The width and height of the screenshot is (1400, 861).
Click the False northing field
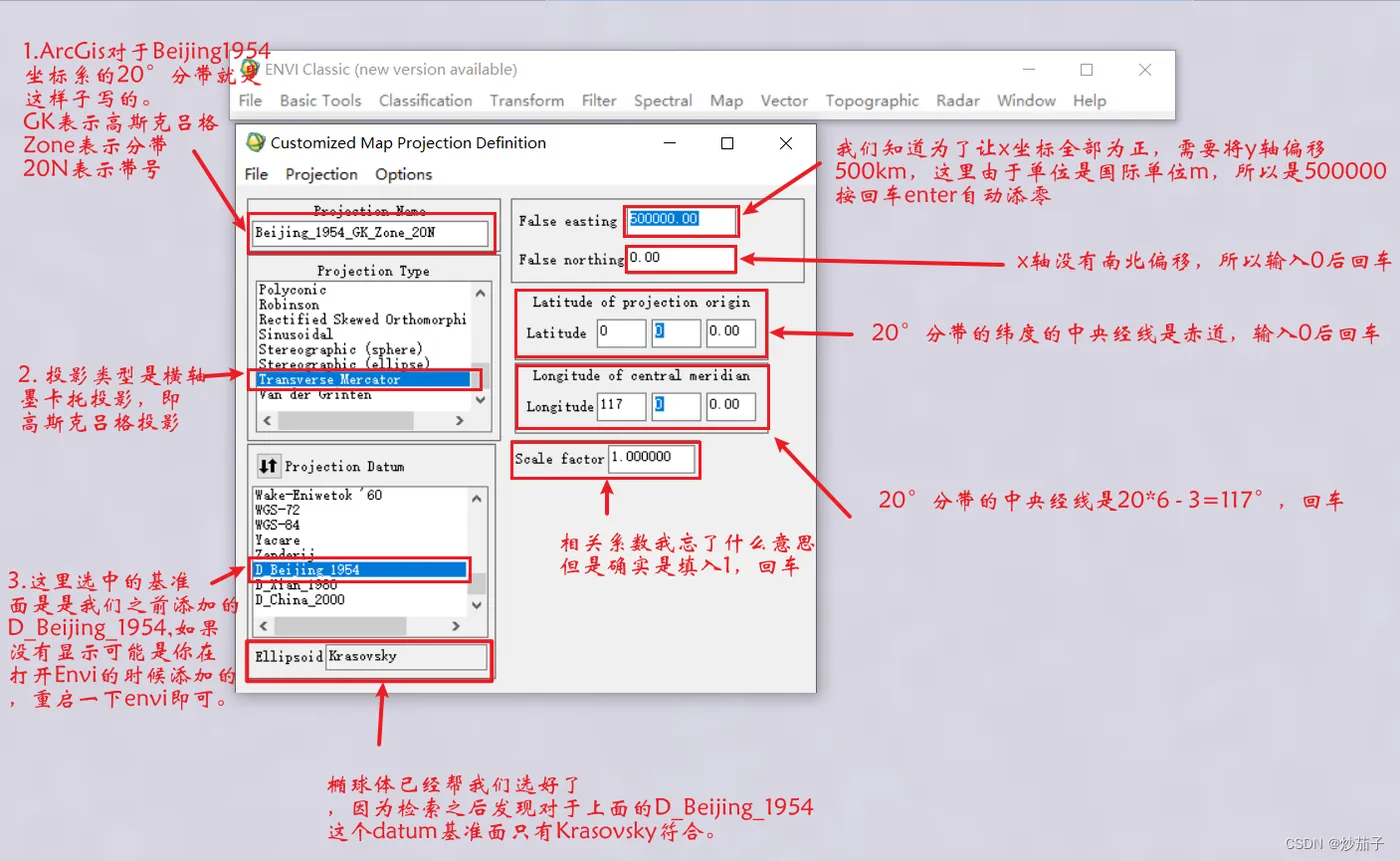[x=680, y=259]
